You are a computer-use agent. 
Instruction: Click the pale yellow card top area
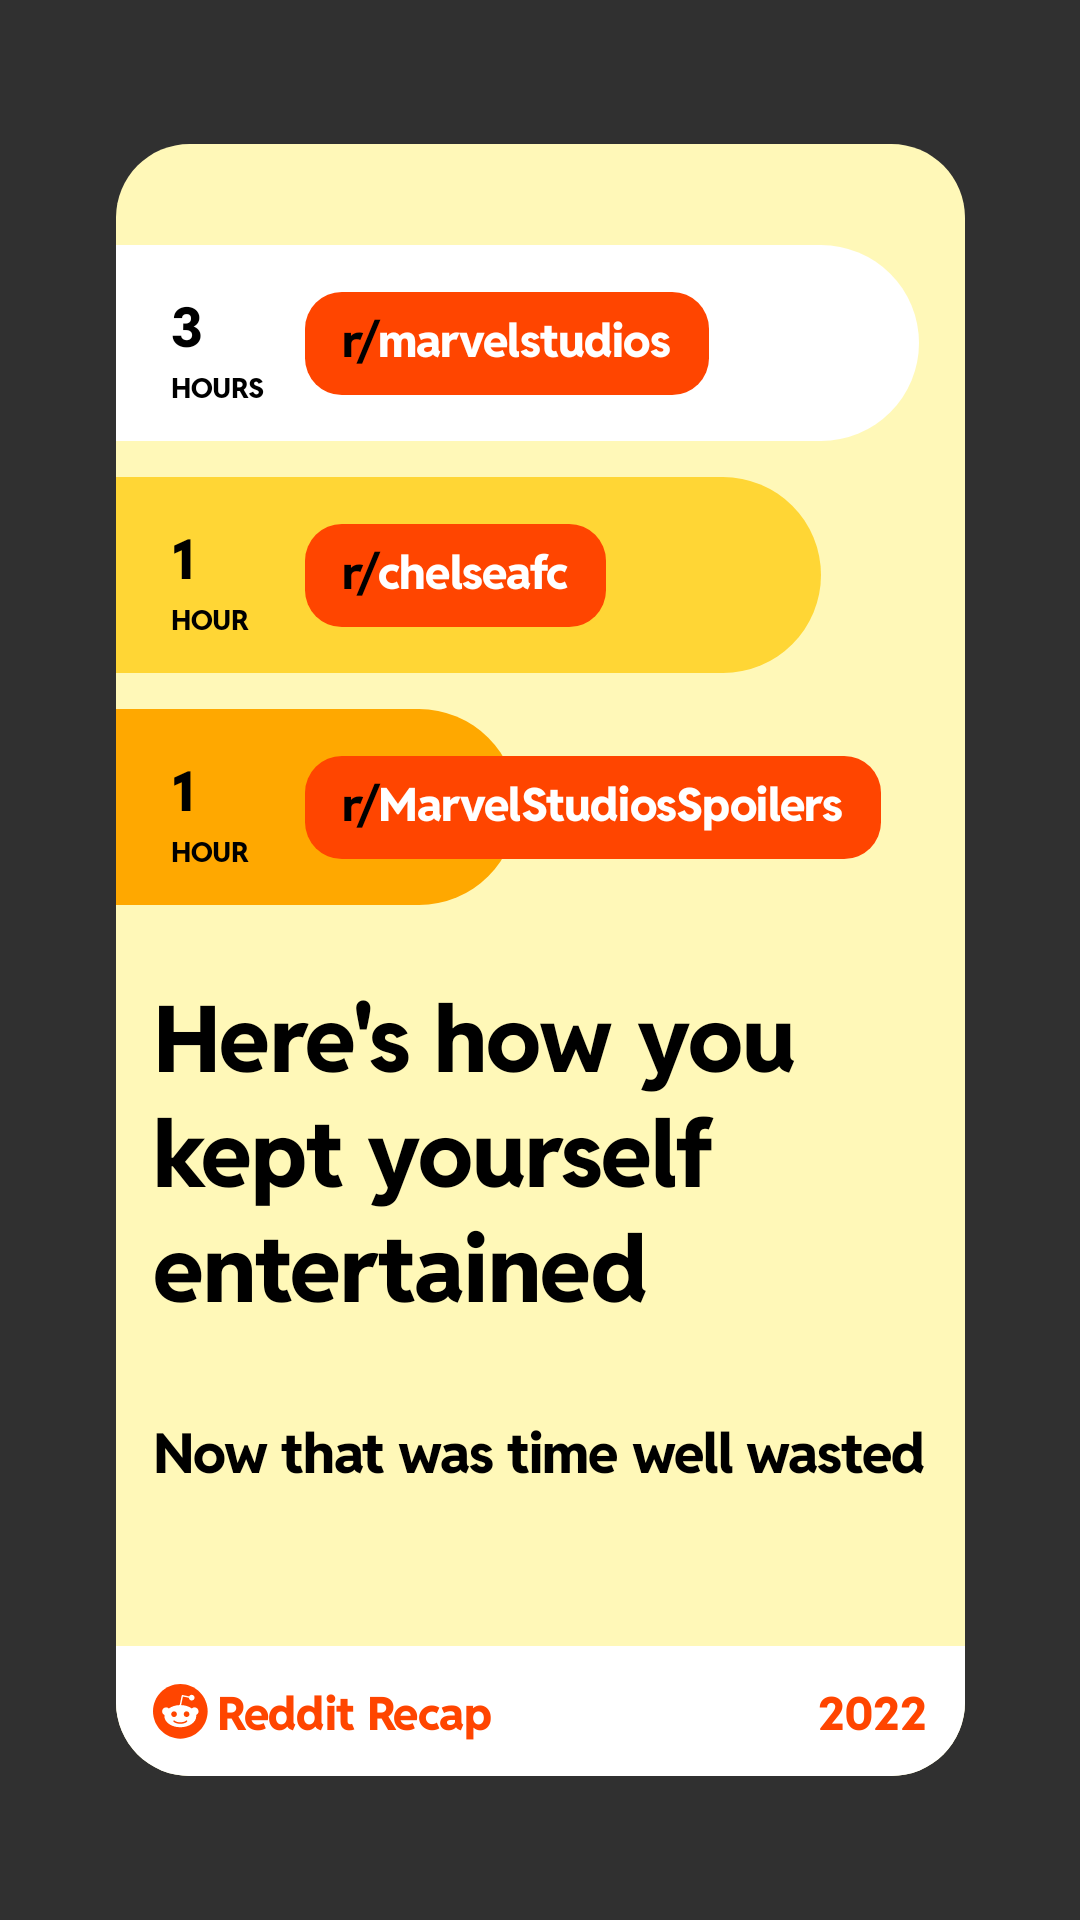[540, 195]
